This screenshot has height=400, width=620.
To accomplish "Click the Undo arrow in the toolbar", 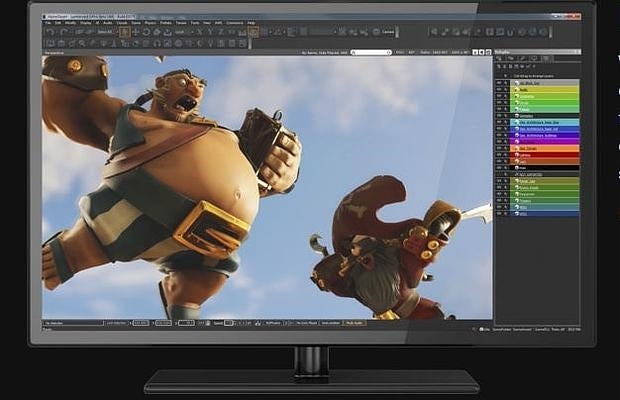I will (51, 32).
